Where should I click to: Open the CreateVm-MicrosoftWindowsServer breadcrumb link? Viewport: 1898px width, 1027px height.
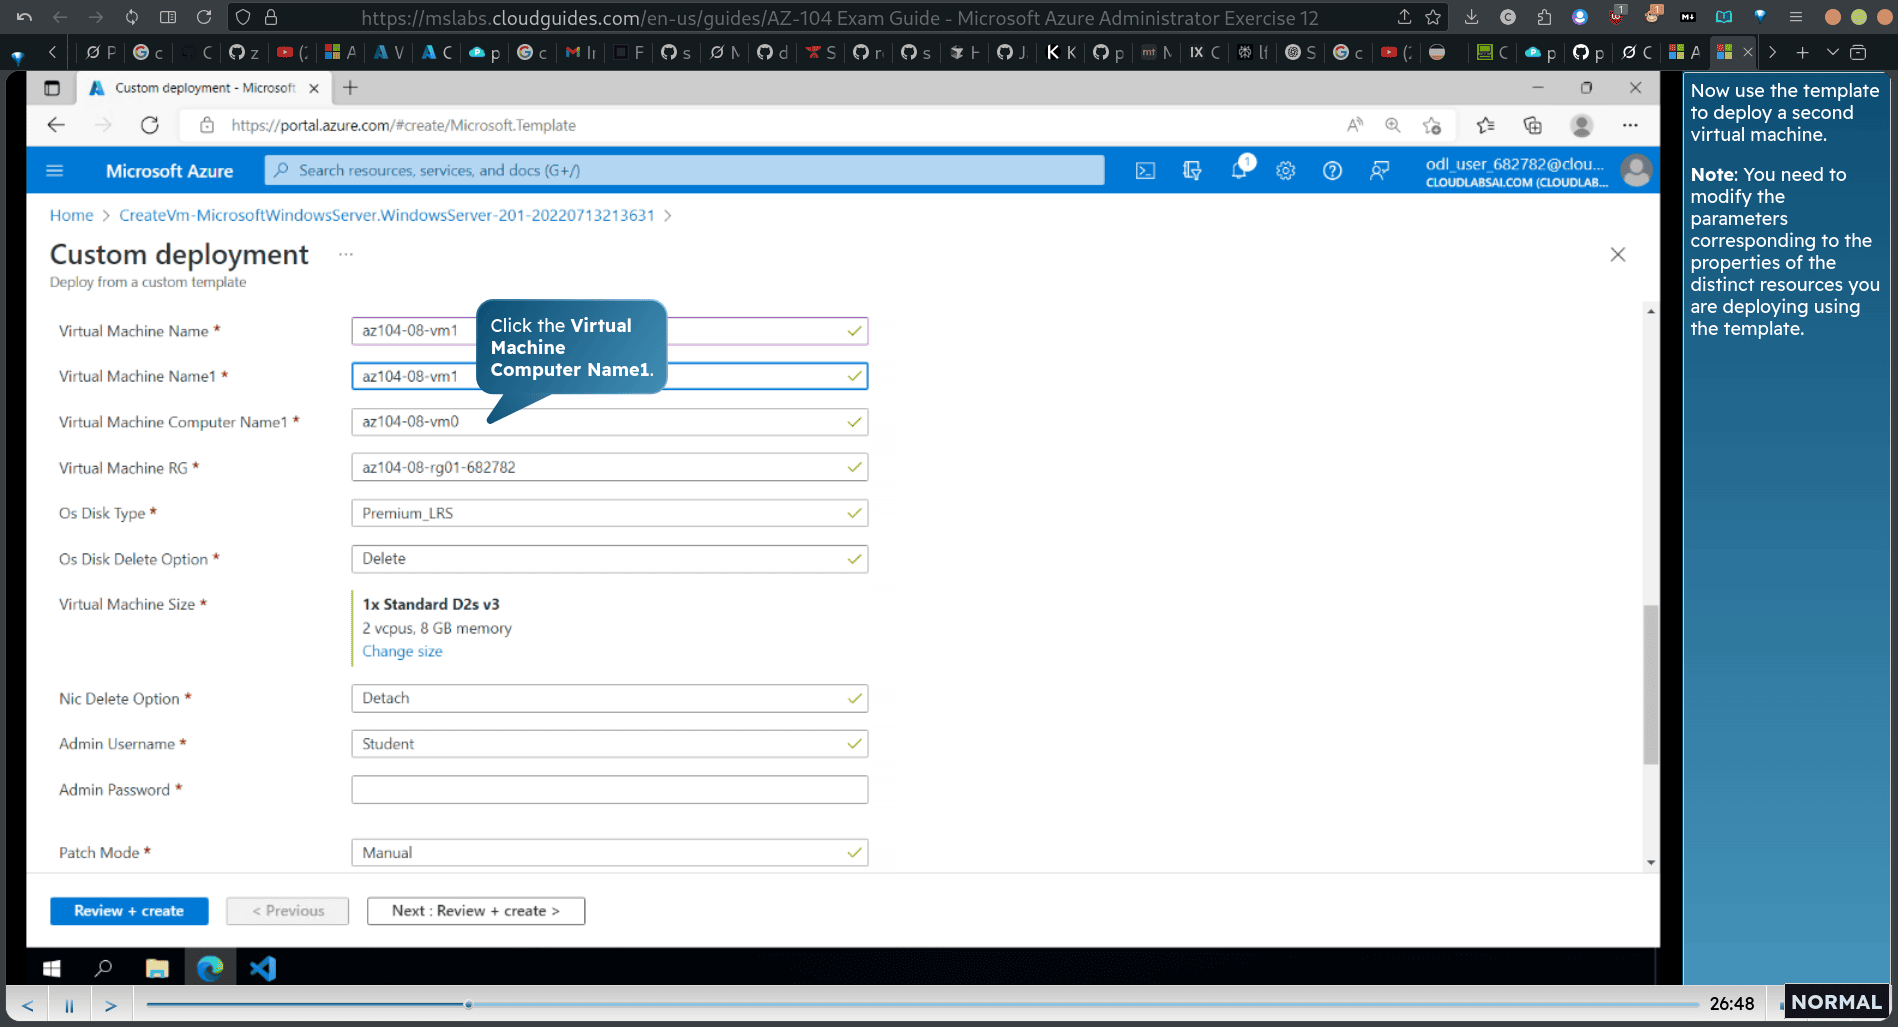387,215
